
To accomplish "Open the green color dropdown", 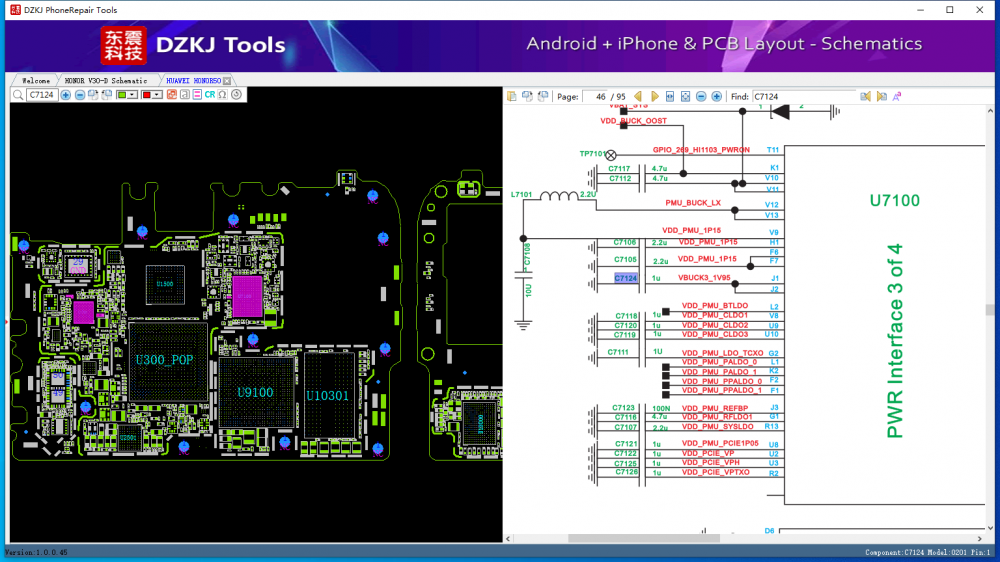I will point(132,95).
